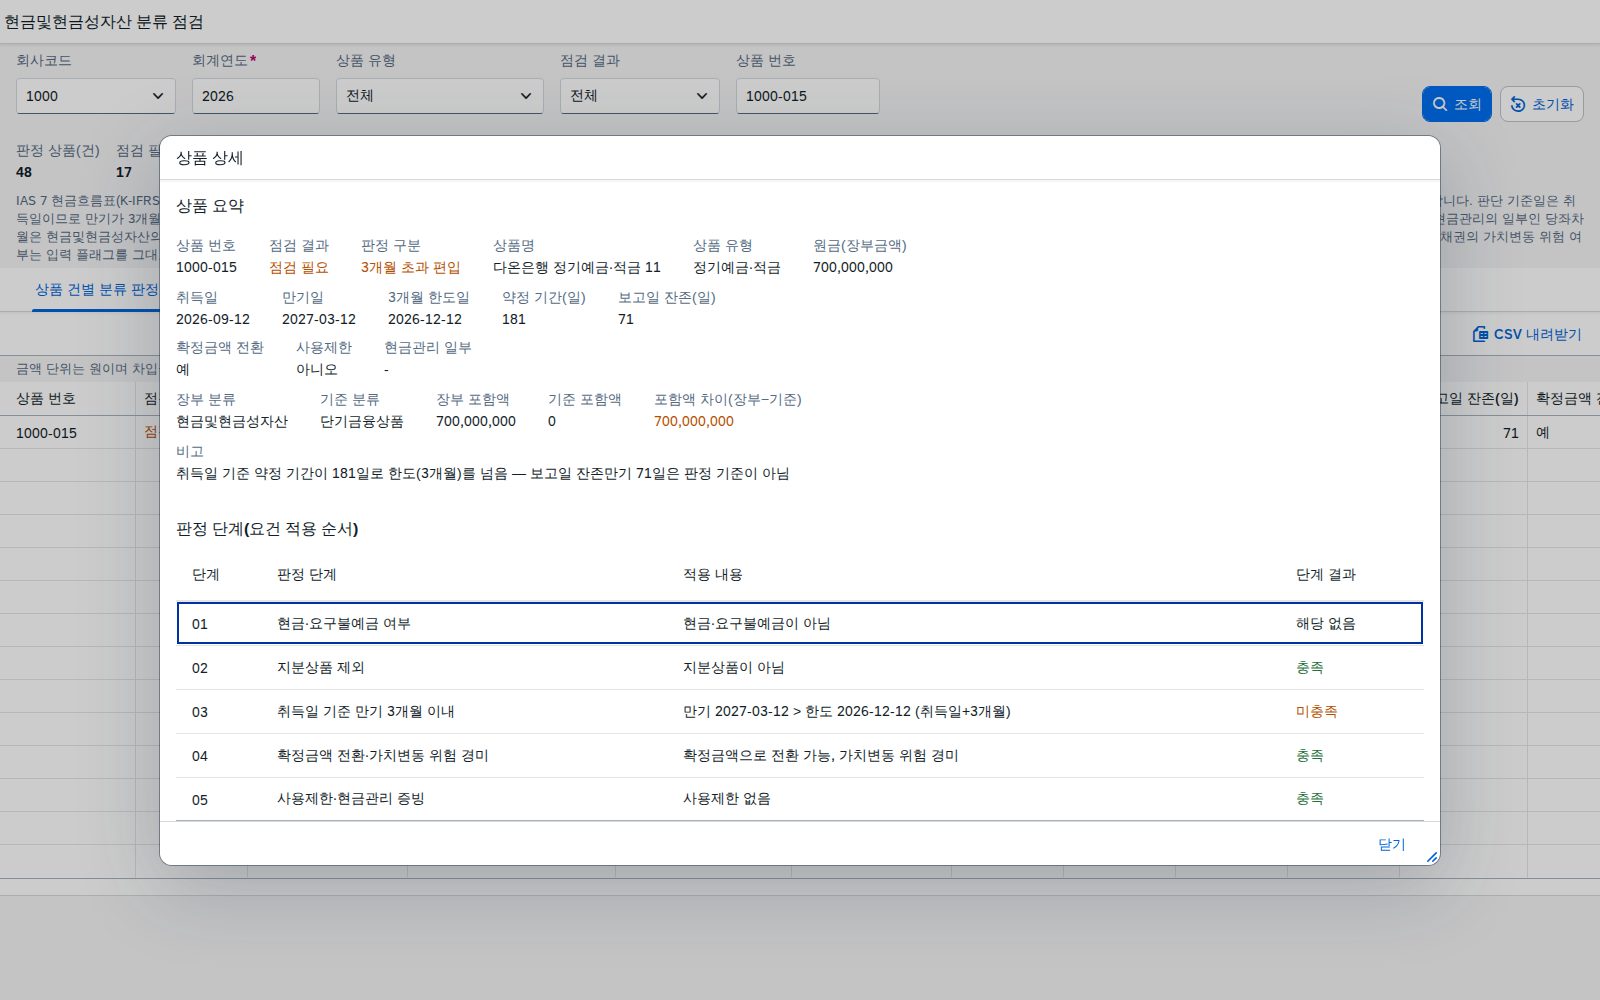Screen dimensions: 1600x1000
Task: Open the 상품 유형 dropdown
Action: 440,96
